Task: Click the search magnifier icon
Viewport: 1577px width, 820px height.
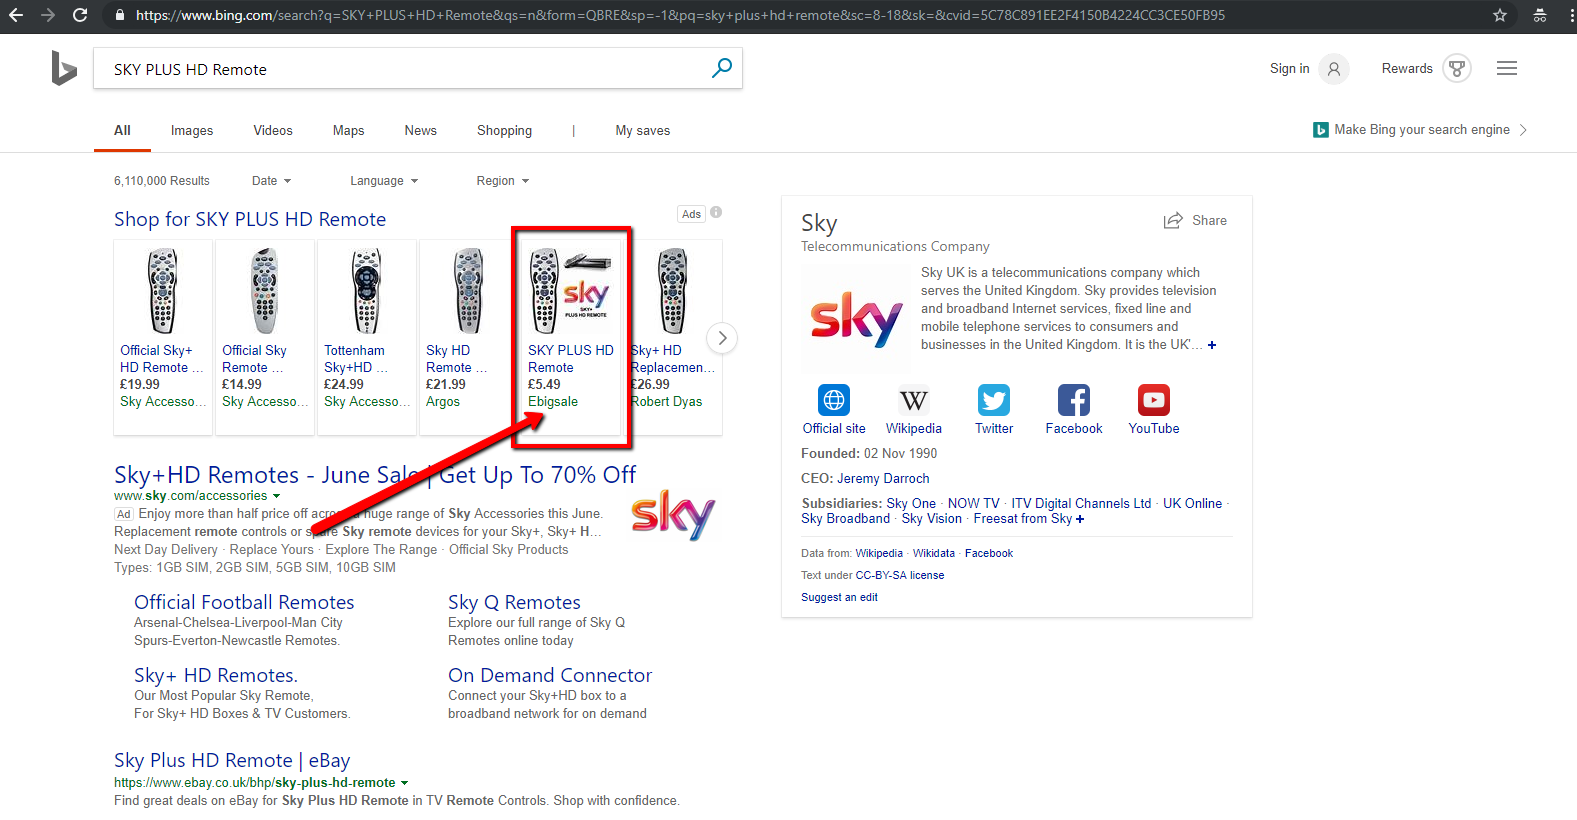Action: pyautogui.click(x=721, y=68)
